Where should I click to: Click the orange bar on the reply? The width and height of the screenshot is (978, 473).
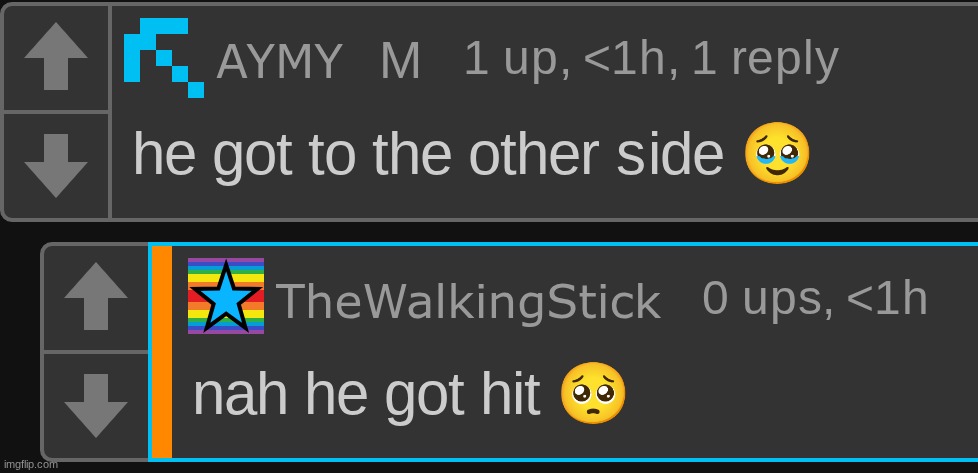pyautogui.click(x=162, y=352)
